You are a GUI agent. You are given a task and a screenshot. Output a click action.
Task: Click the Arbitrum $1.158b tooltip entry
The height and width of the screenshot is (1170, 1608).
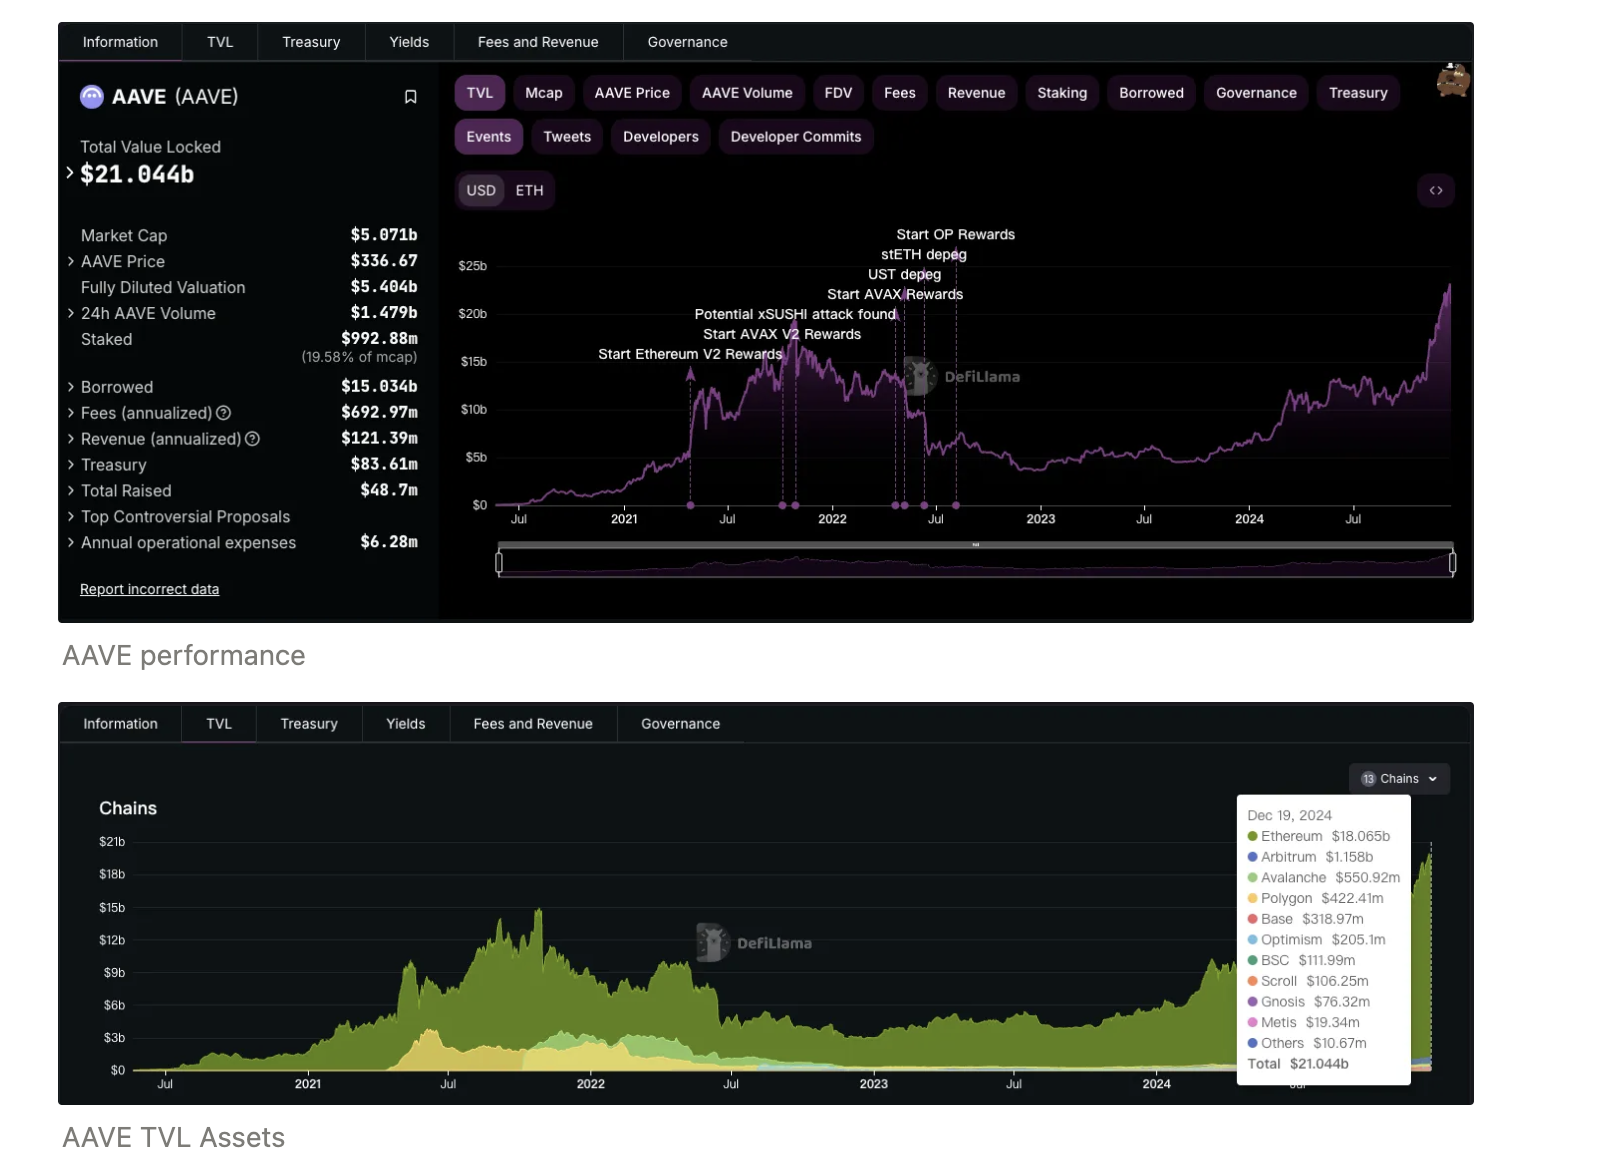pos(1310,857)
